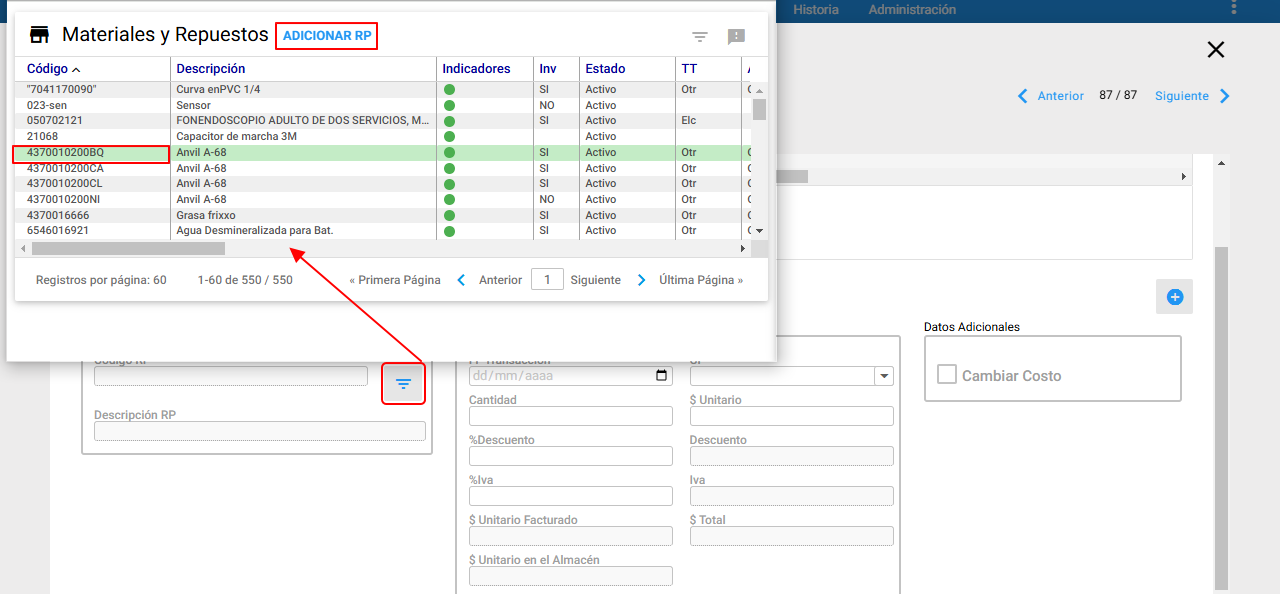Select Agua Desmineralizada para Bat. row
The height and width of the screenshot is (594, 1280).
[383, 231]
